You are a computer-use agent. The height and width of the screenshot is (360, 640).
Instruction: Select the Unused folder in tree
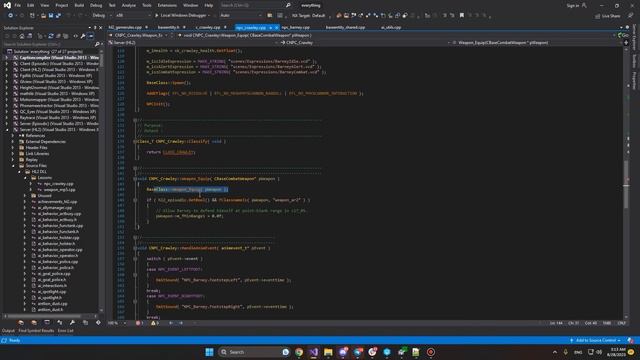(44, 196)
